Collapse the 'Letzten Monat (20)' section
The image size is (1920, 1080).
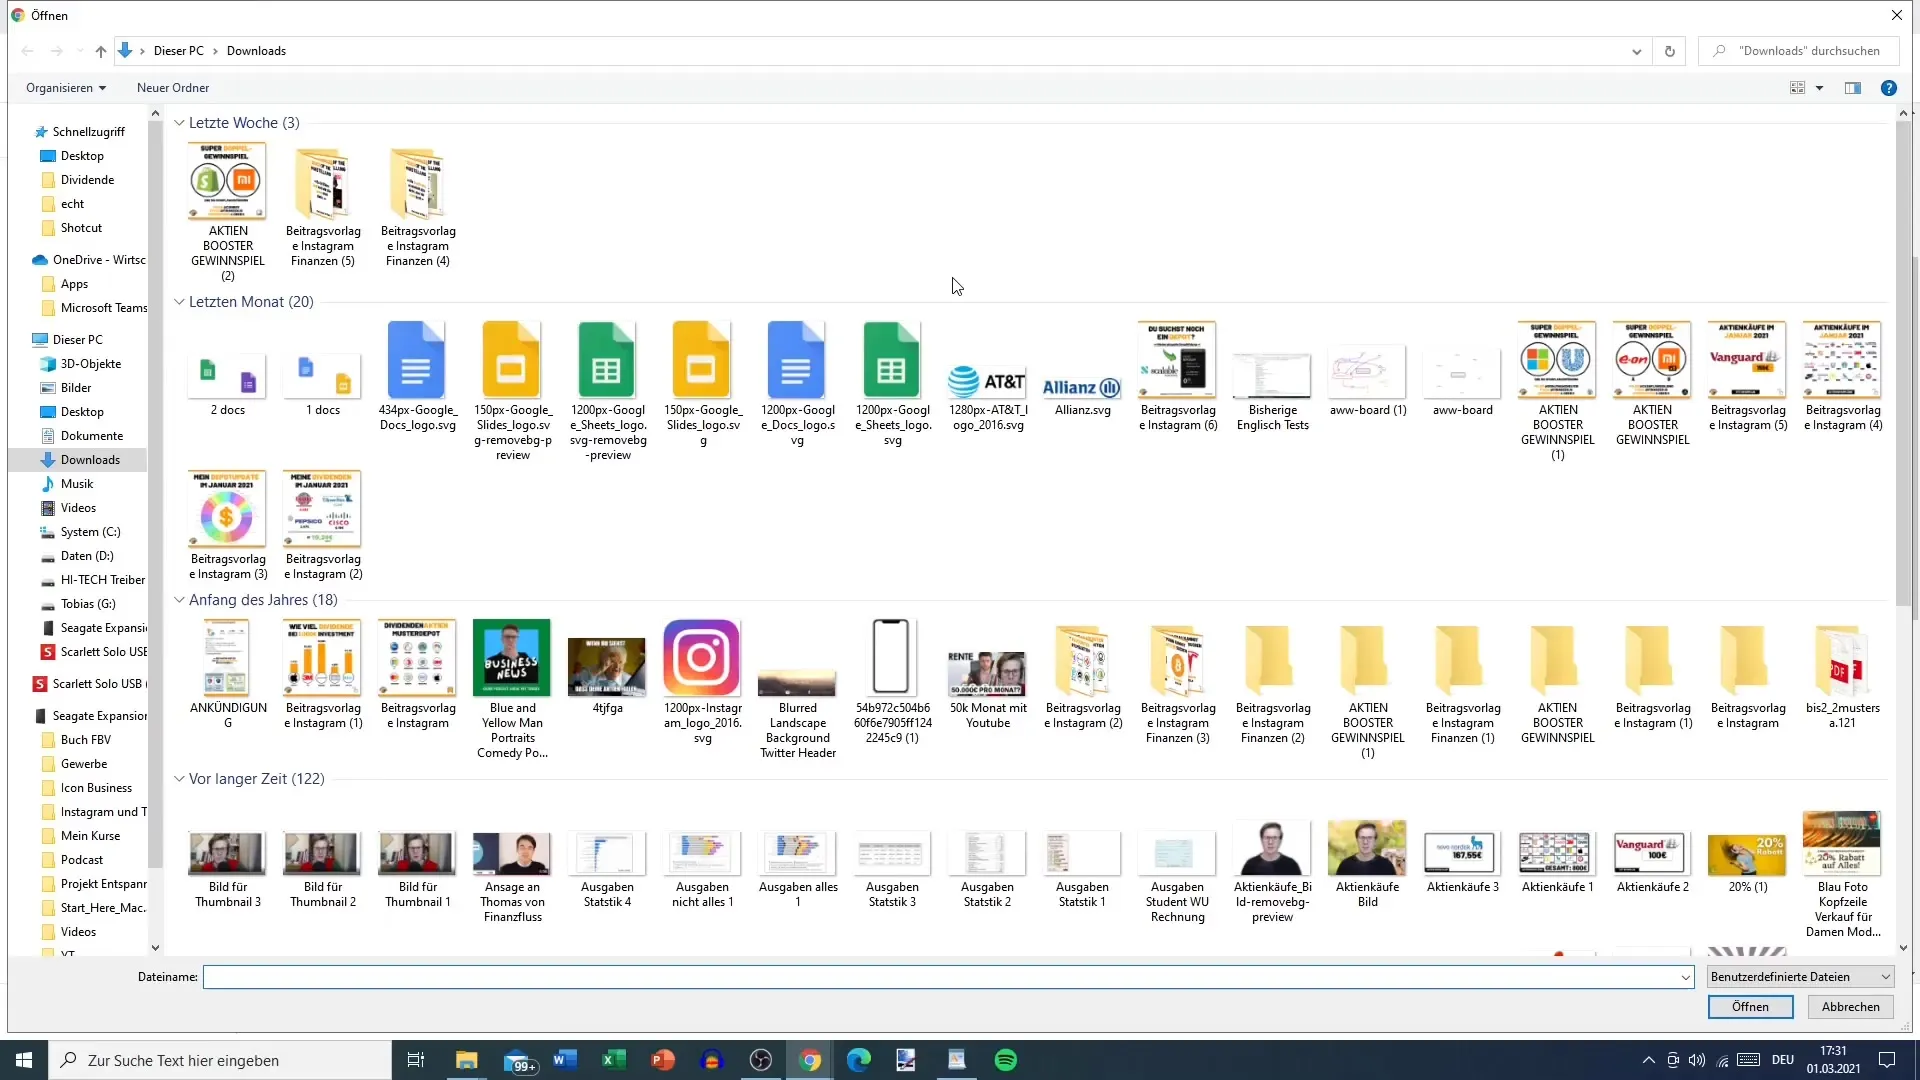[x=178, y=302]
